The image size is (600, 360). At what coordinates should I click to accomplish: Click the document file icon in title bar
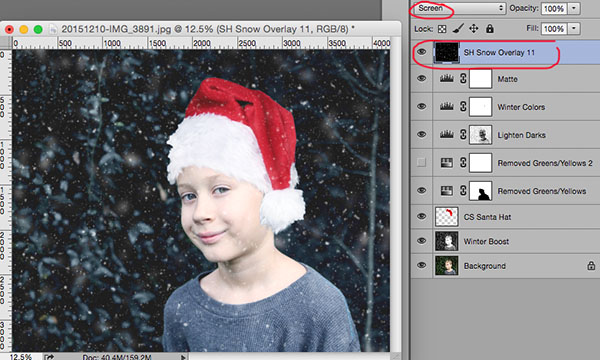(53, 29)
